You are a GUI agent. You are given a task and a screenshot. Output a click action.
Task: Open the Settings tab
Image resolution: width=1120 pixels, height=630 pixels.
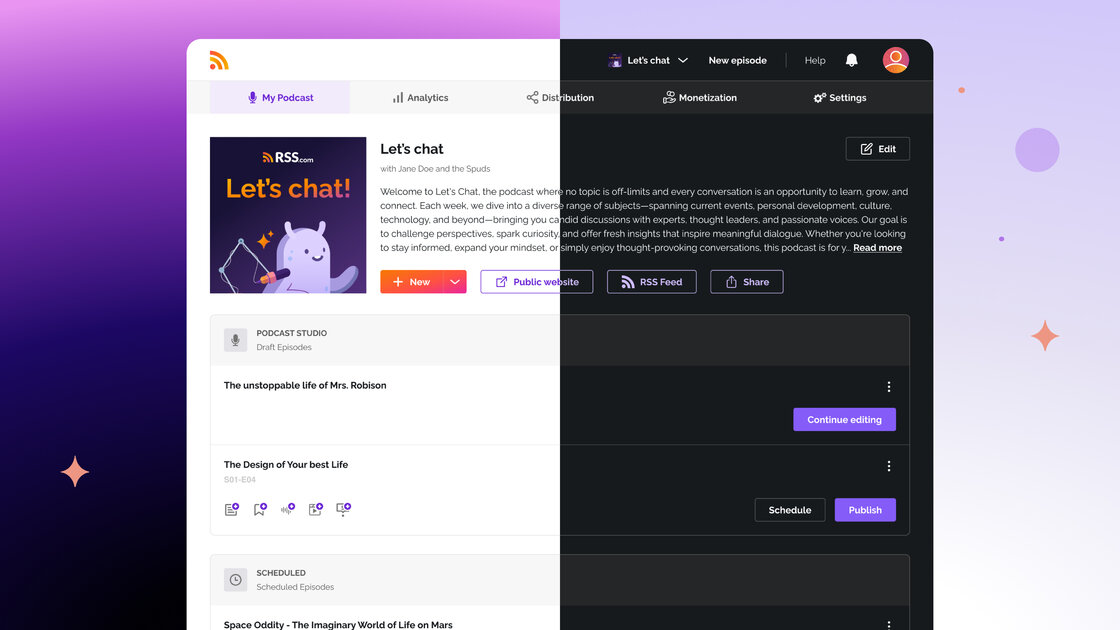839,98
